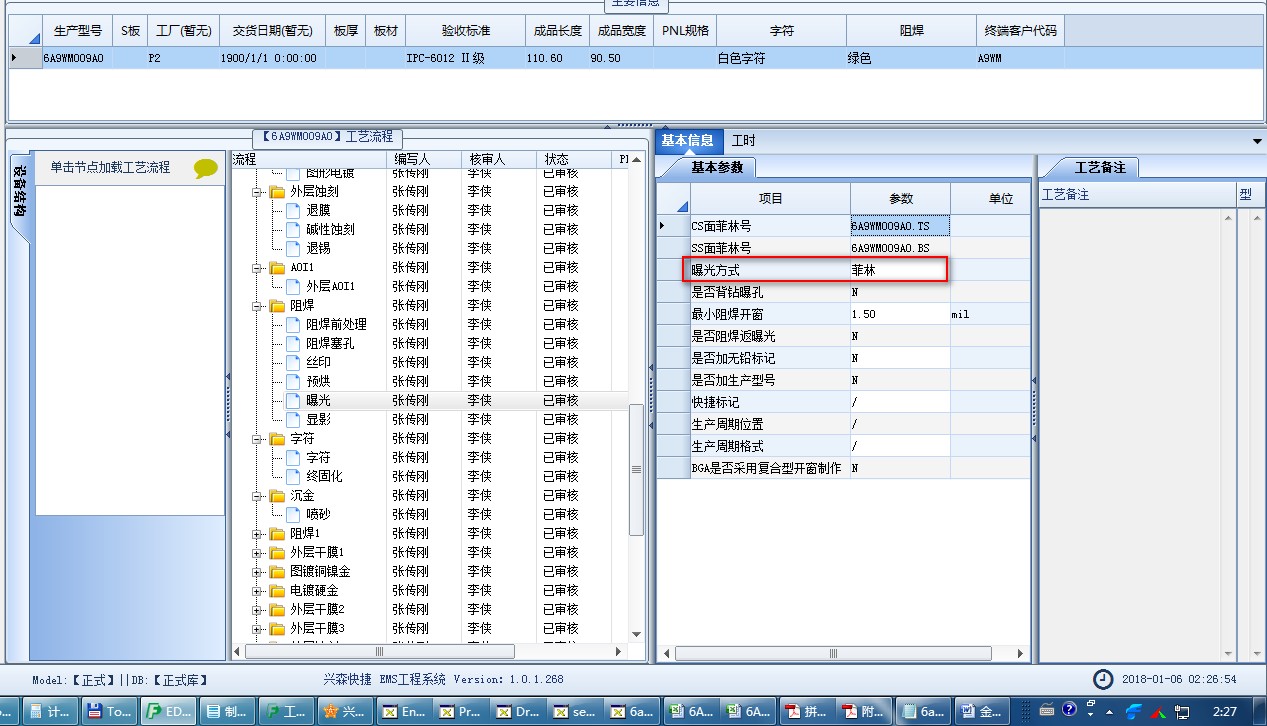
Task: Select the 丝印 document icon
Action: (x=292, y=362)
